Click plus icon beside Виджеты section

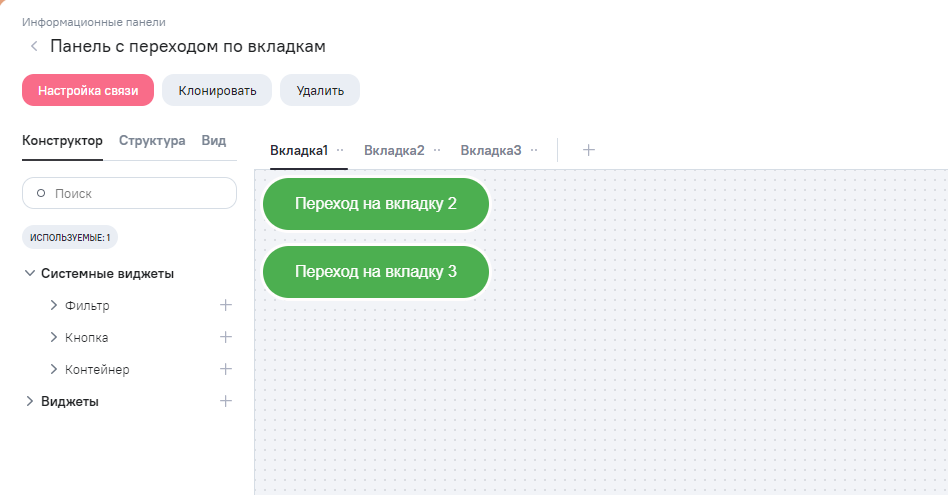point(226,401)
